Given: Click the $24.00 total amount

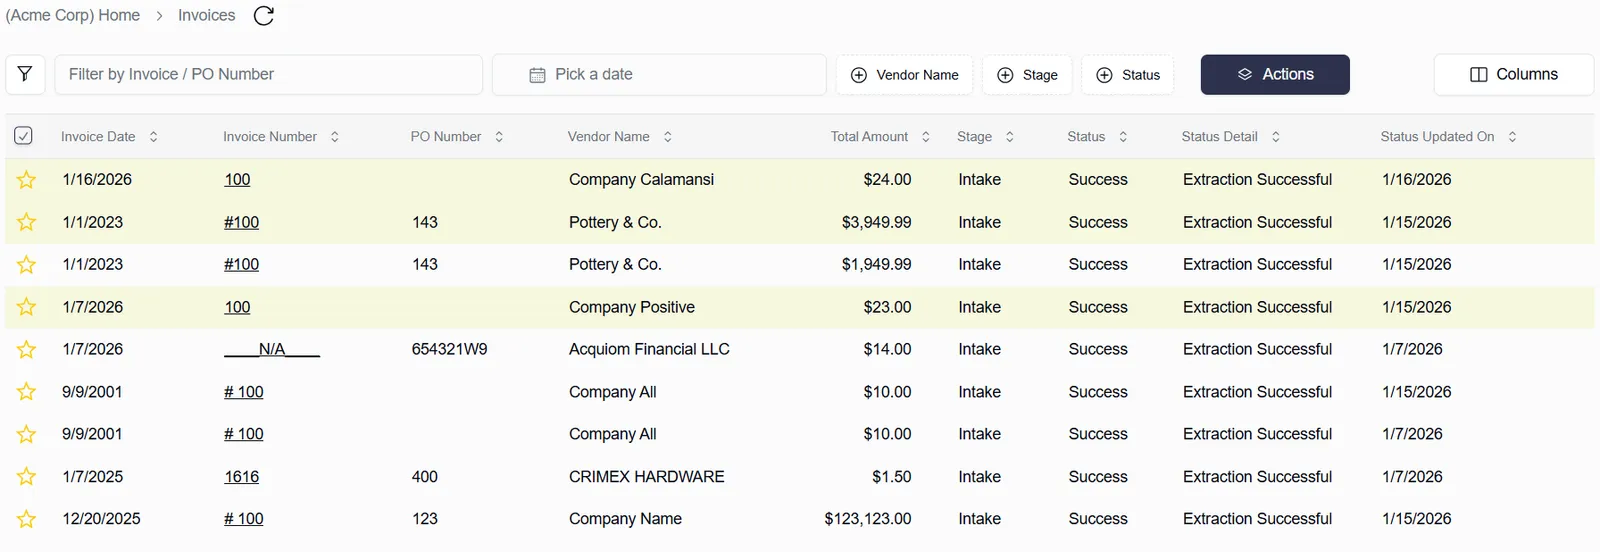Looking at the screenshot, I should pos(887,180).
